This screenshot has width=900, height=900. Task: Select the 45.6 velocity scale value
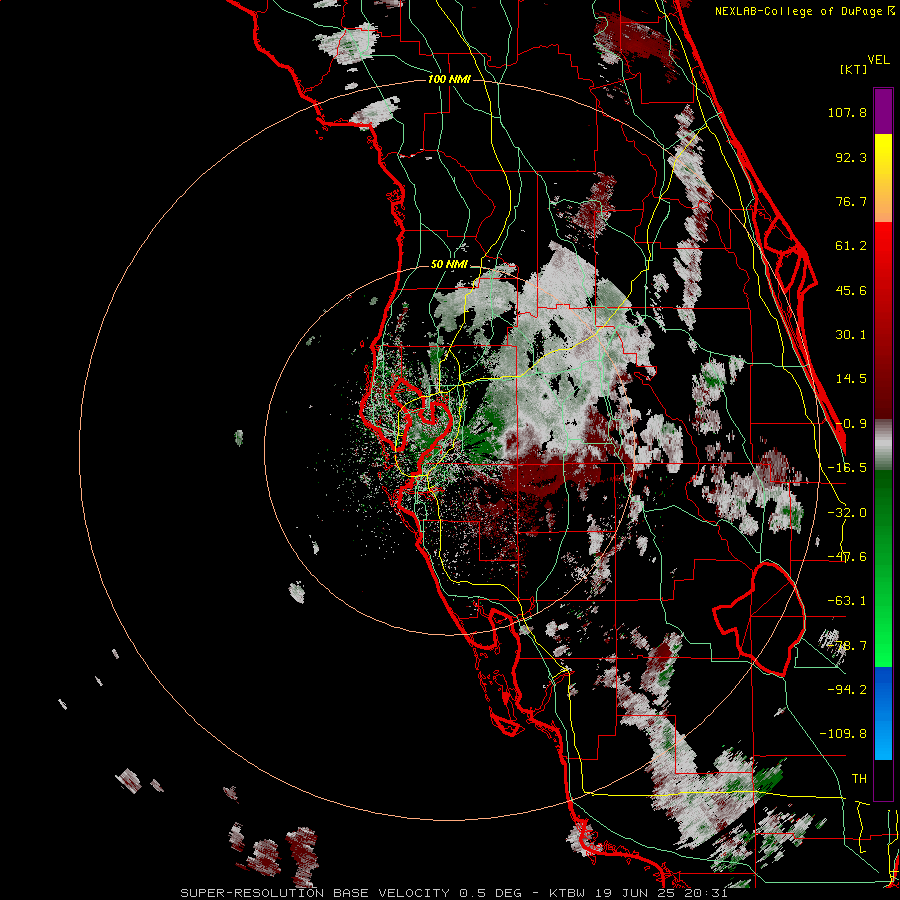851,290
